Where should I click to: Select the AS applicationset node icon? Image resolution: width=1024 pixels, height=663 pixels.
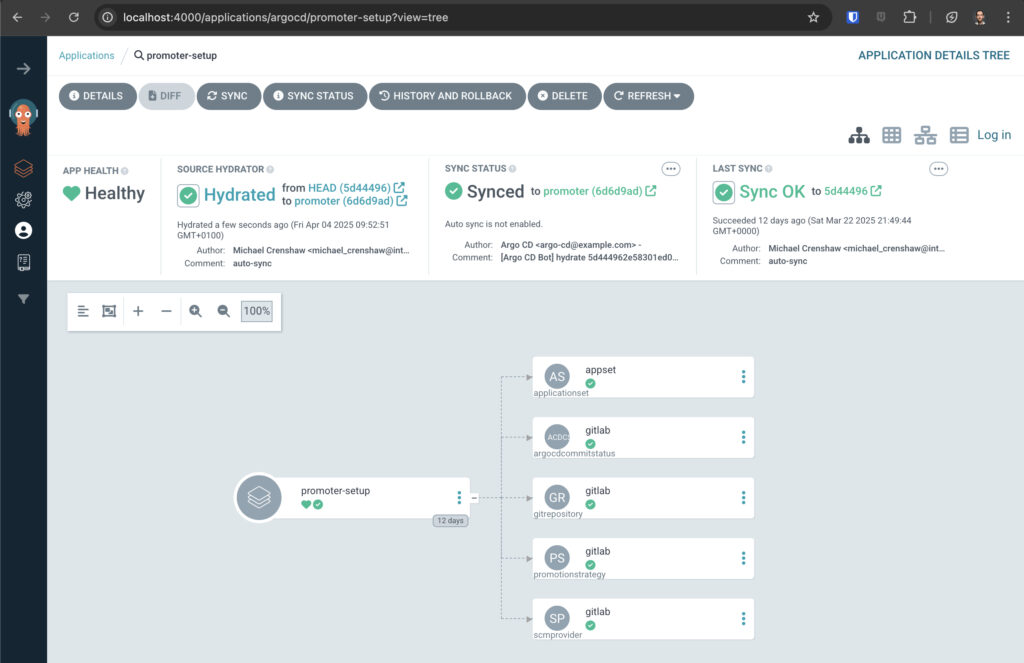coord(557,377)
